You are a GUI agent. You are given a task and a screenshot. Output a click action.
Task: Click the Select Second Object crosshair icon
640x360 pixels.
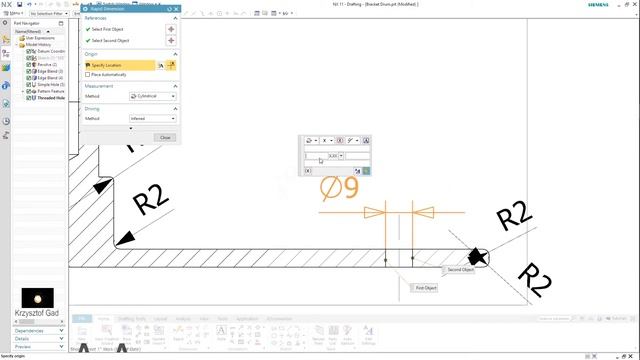point(171,40)
